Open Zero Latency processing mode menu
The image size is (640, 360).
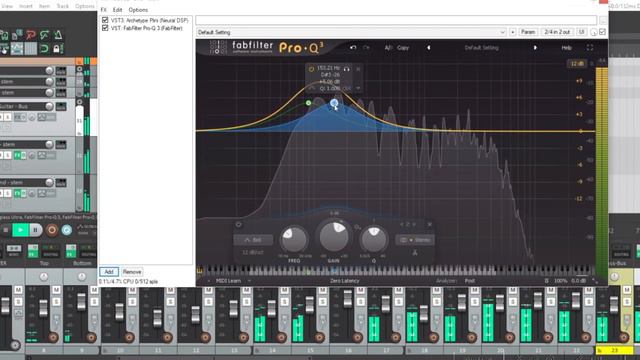[345, 281]
